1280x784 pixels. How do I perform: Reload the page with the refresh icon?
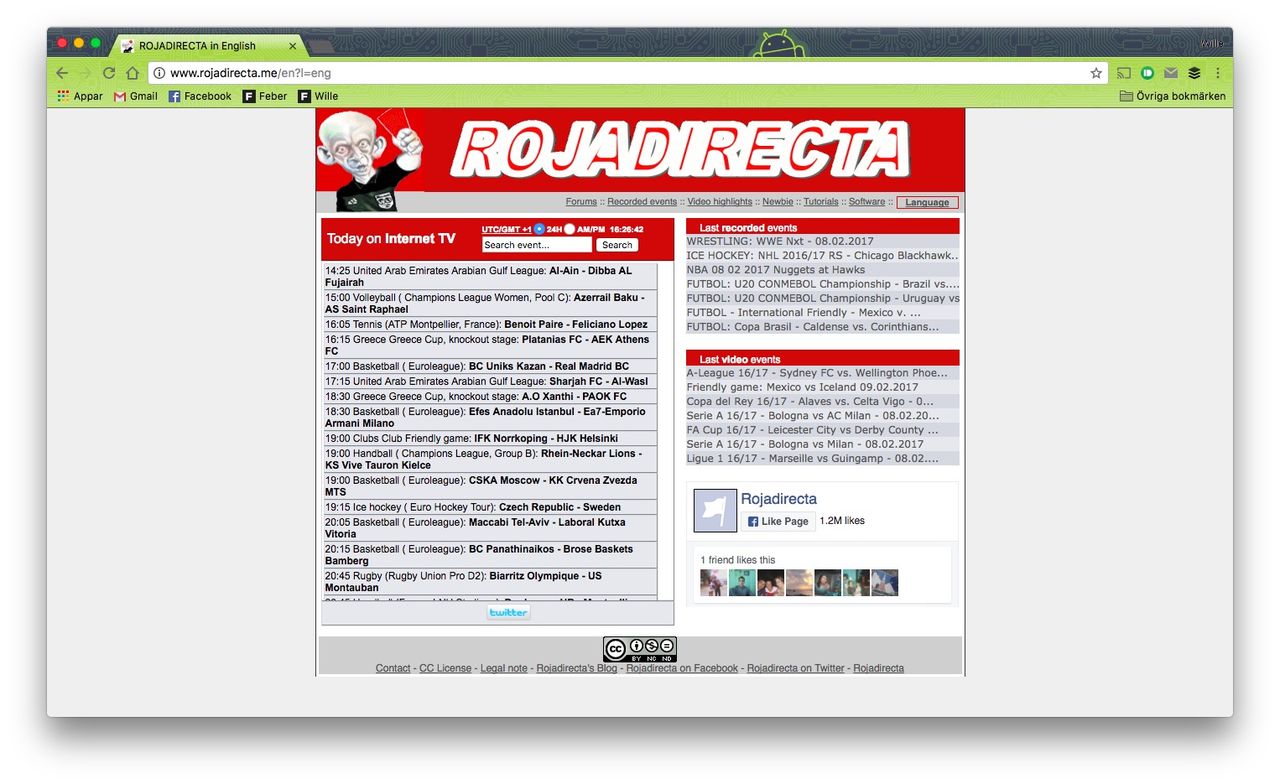coord(109,73)
